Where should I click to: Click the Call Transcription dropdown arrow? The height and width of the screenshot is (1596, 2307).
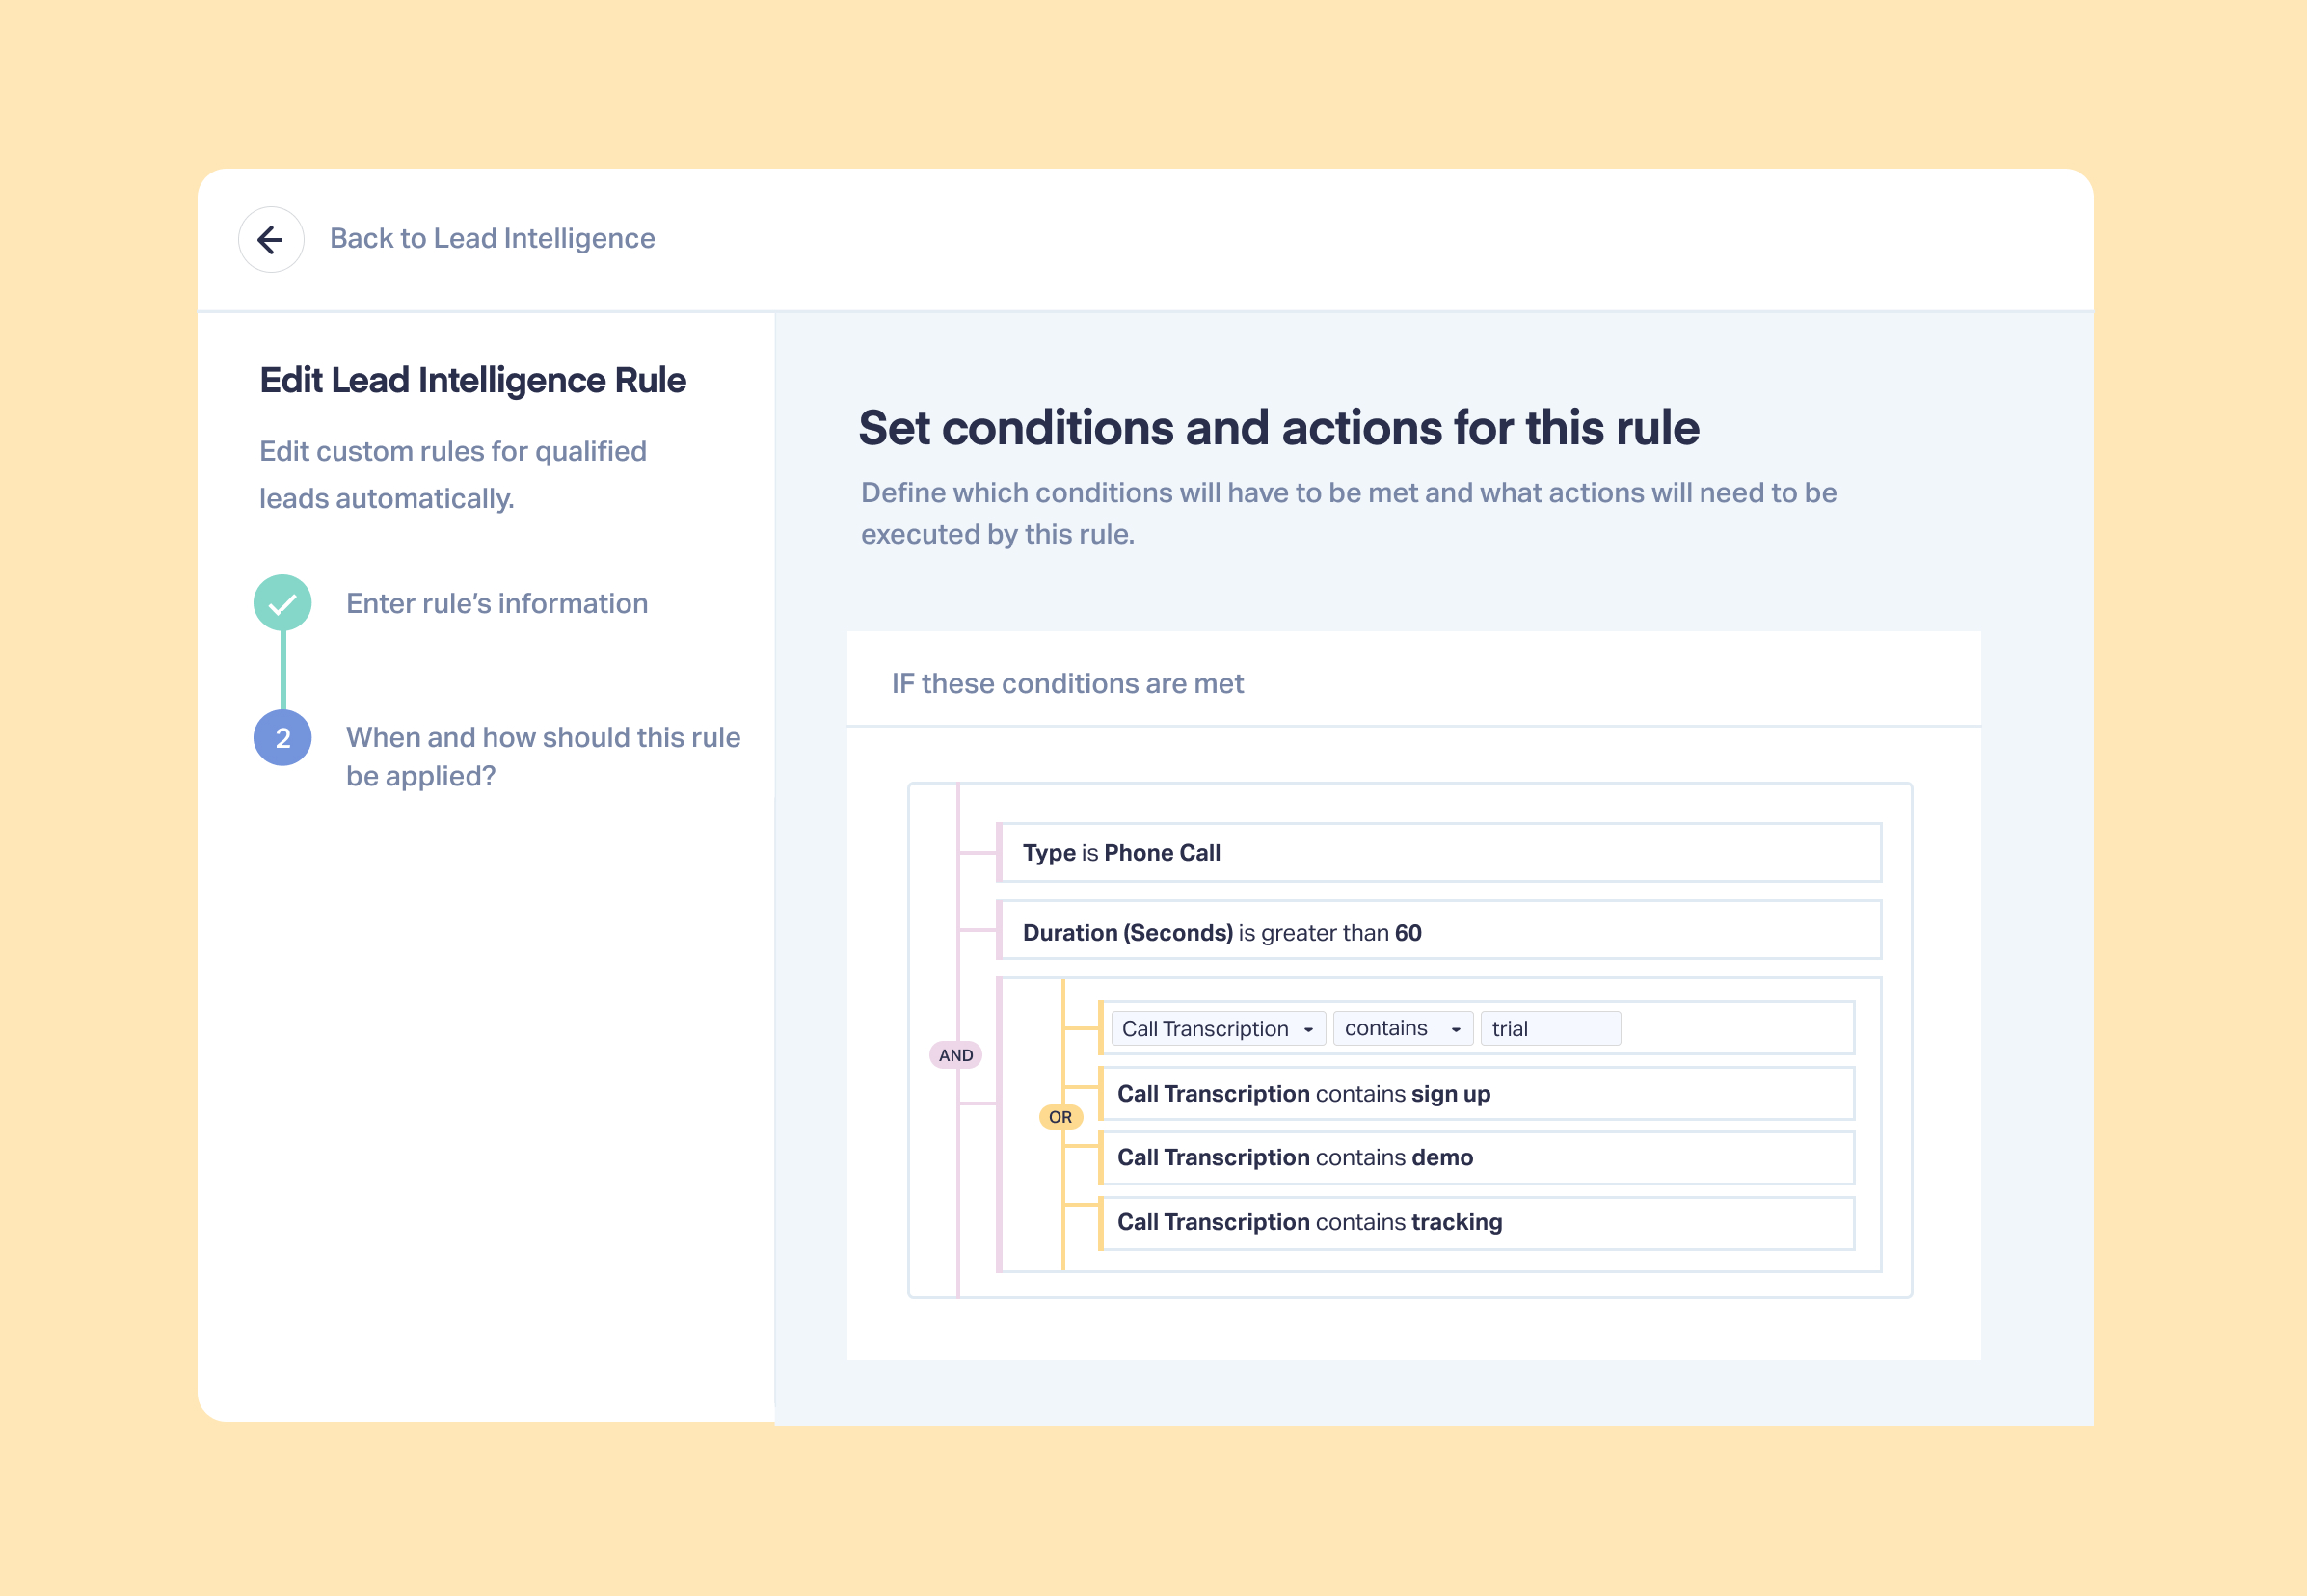coord(1308,1029)
